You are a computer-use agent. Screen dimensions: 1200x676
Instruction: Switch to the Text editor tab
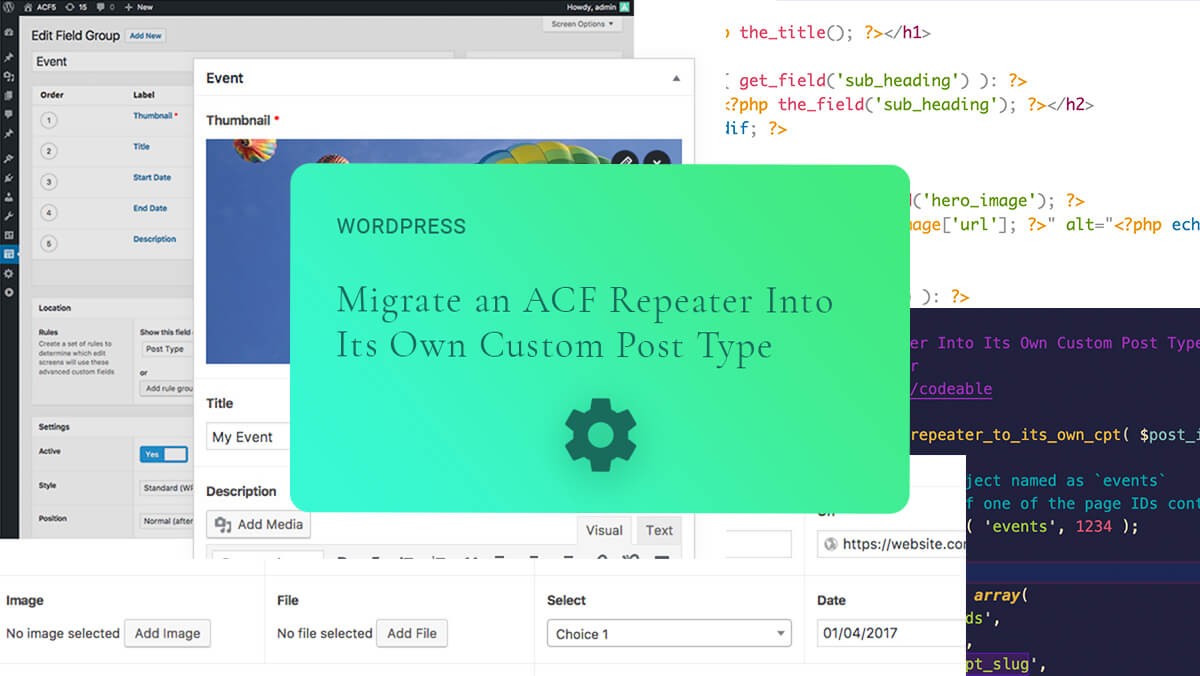pos(658,530)
